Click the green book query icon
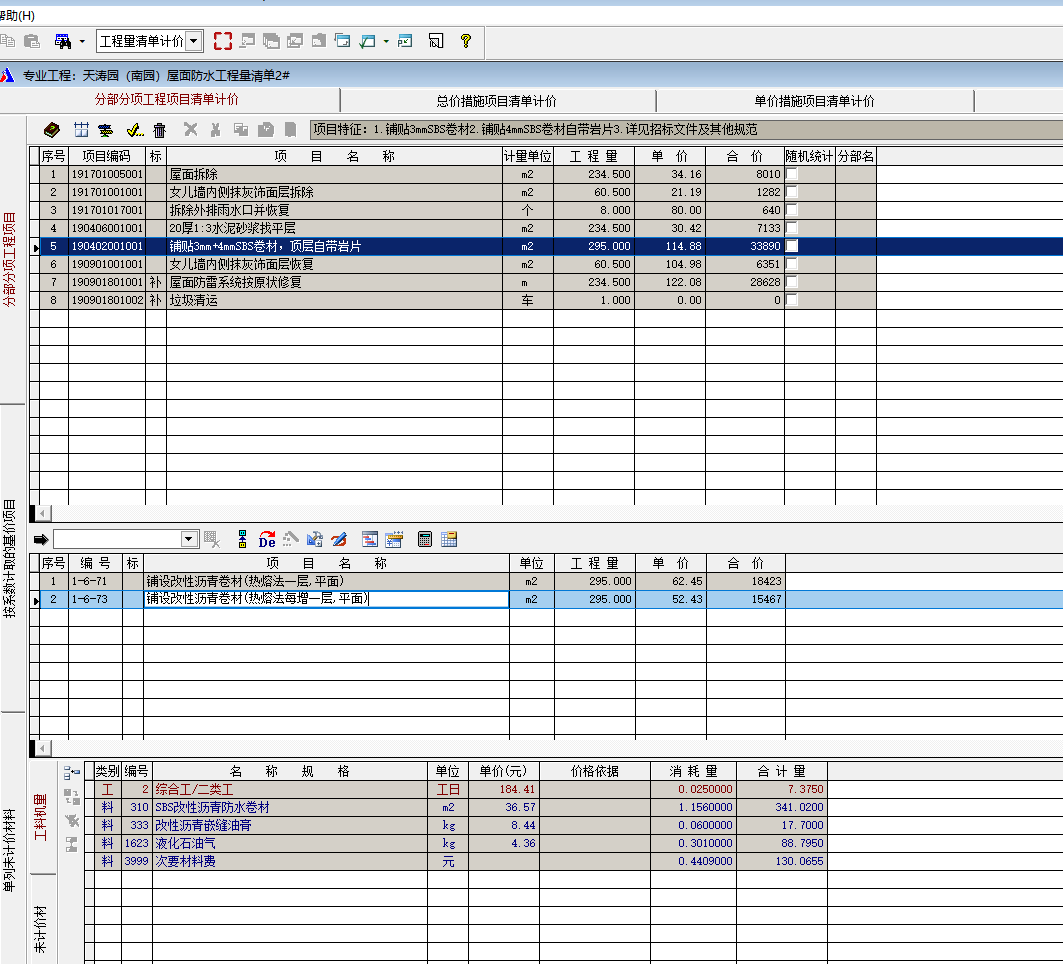The height and width of the screenshot is (964, 1063). pos(52,129)
